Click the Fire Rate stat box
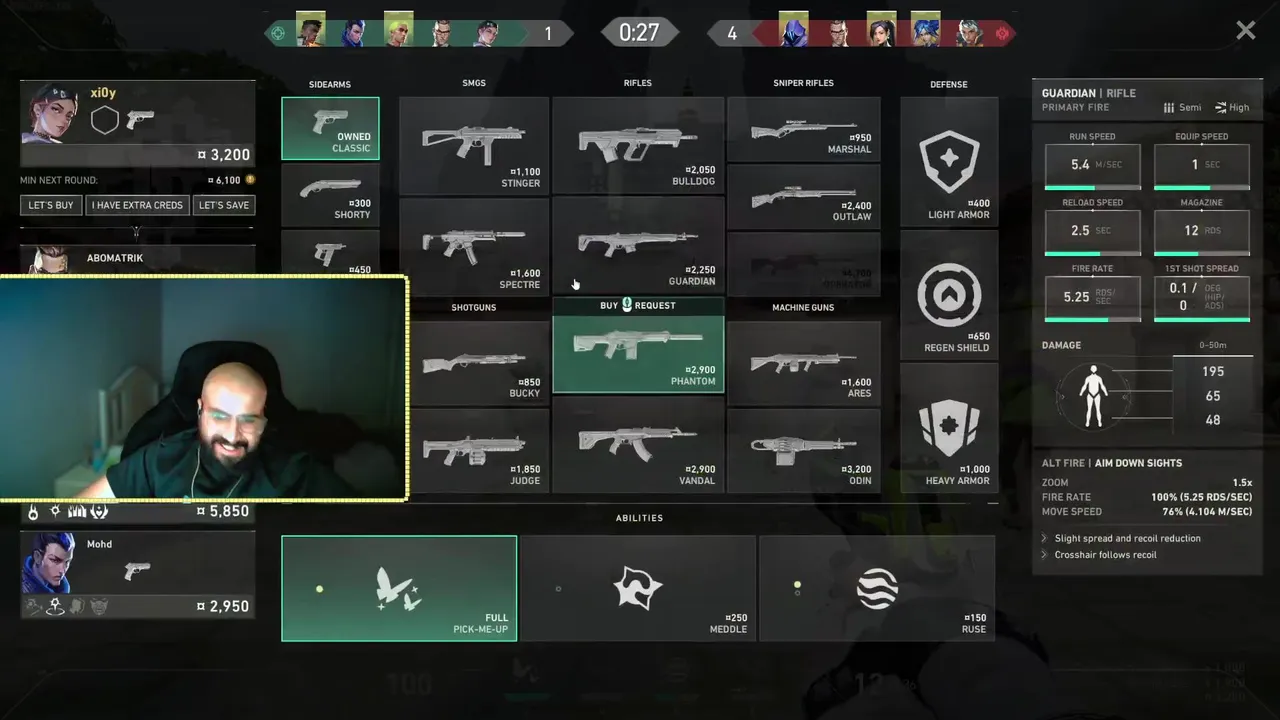The height and width of the screenshot is (720, 1280). pyautogui.click(x=1092, y=299)
